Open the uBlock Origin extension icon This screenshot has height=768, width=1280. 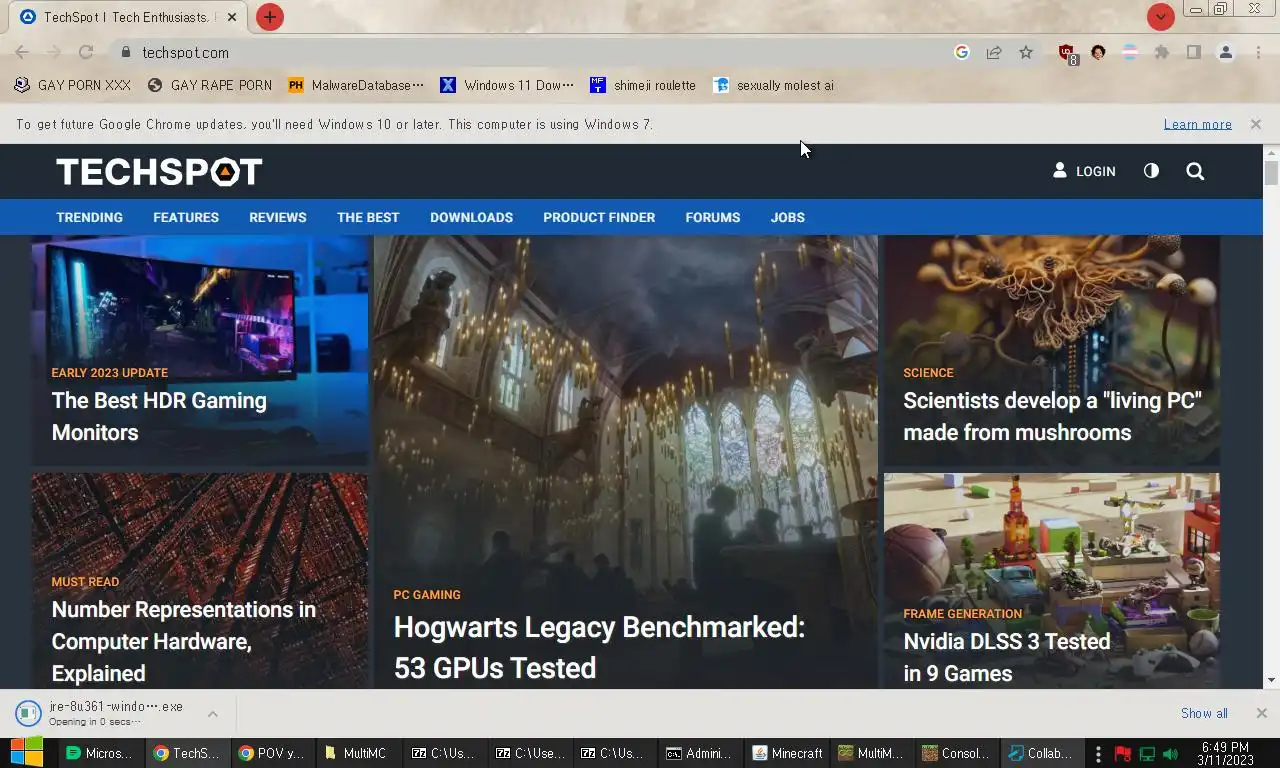coord(1067,53)
